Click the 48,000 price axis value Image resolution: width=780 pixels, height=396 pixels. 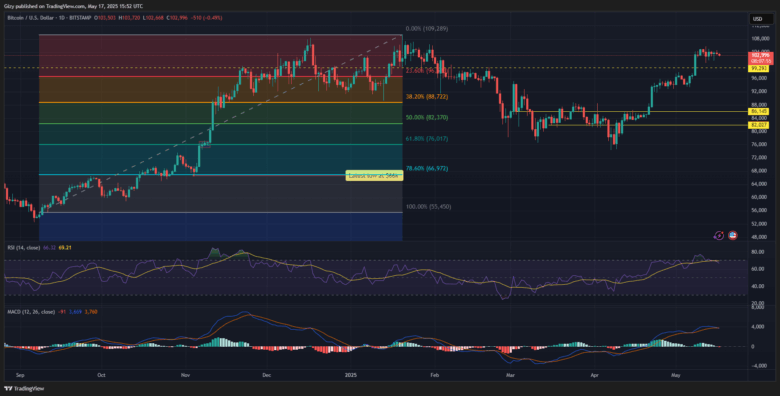(x=758, y=237)
